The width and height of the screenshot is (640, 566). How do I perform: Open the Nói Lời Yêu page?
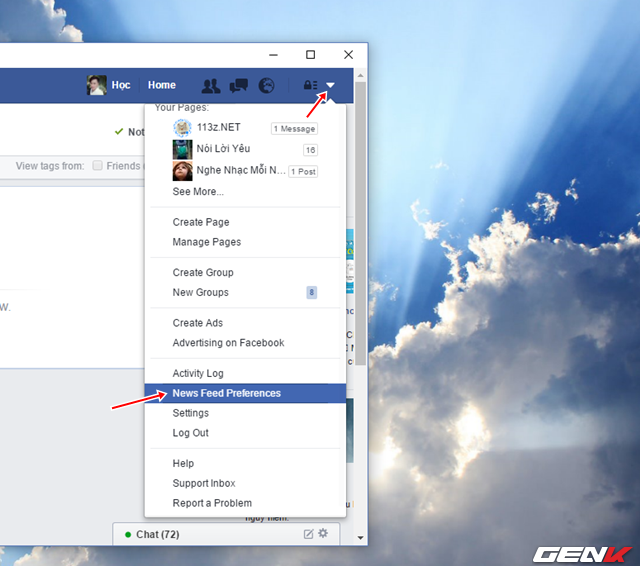223,149
